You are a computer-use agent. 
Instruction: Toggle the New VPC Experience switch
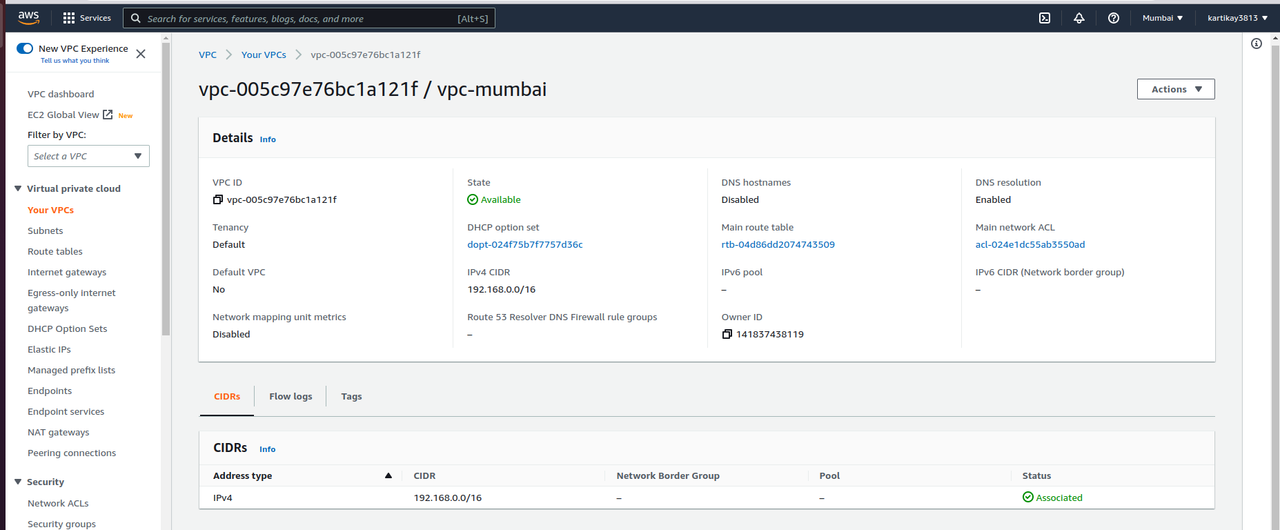[x=25, y=48]
